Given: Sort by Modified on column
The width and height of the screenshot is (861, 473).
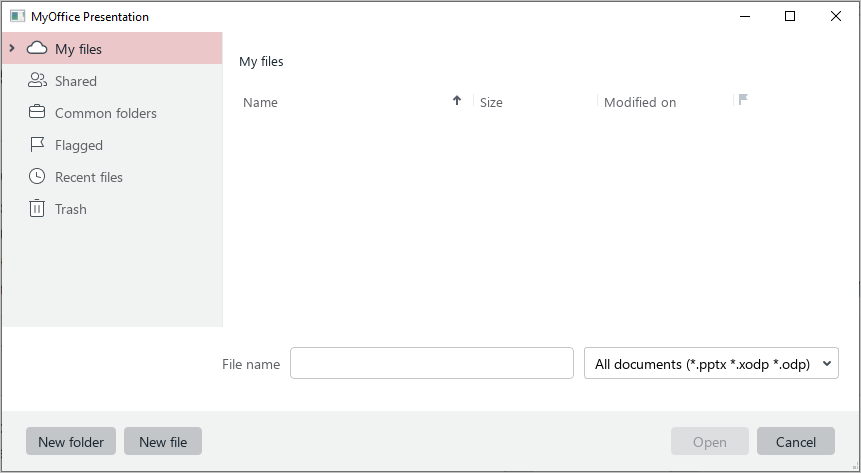Looking at the screenshot, I should (640, 102).
